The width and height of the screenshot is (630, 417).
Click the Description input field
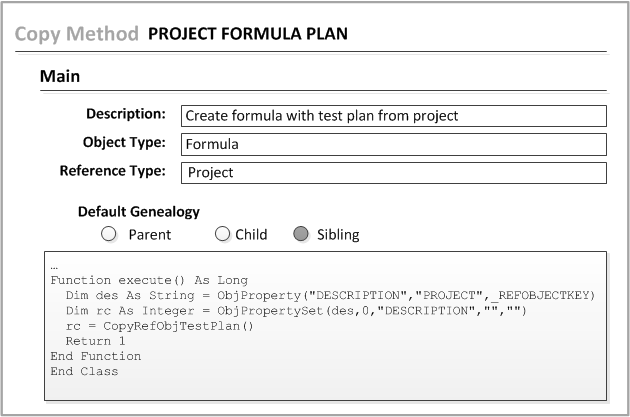[x=393, y=115]
